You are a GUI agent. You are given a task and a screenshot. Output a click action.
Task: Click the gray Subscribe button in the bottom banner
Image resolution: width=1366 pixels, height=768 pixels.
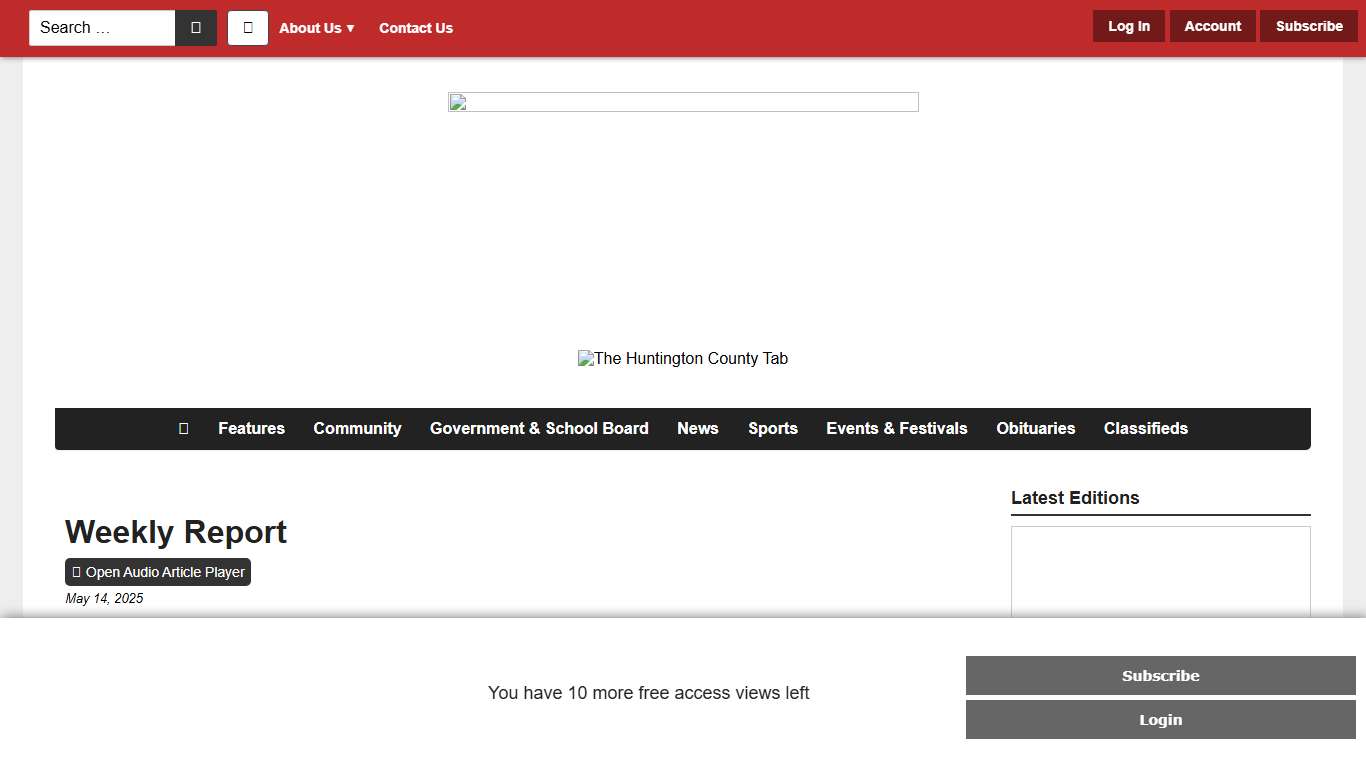(x=1160, y=676)
